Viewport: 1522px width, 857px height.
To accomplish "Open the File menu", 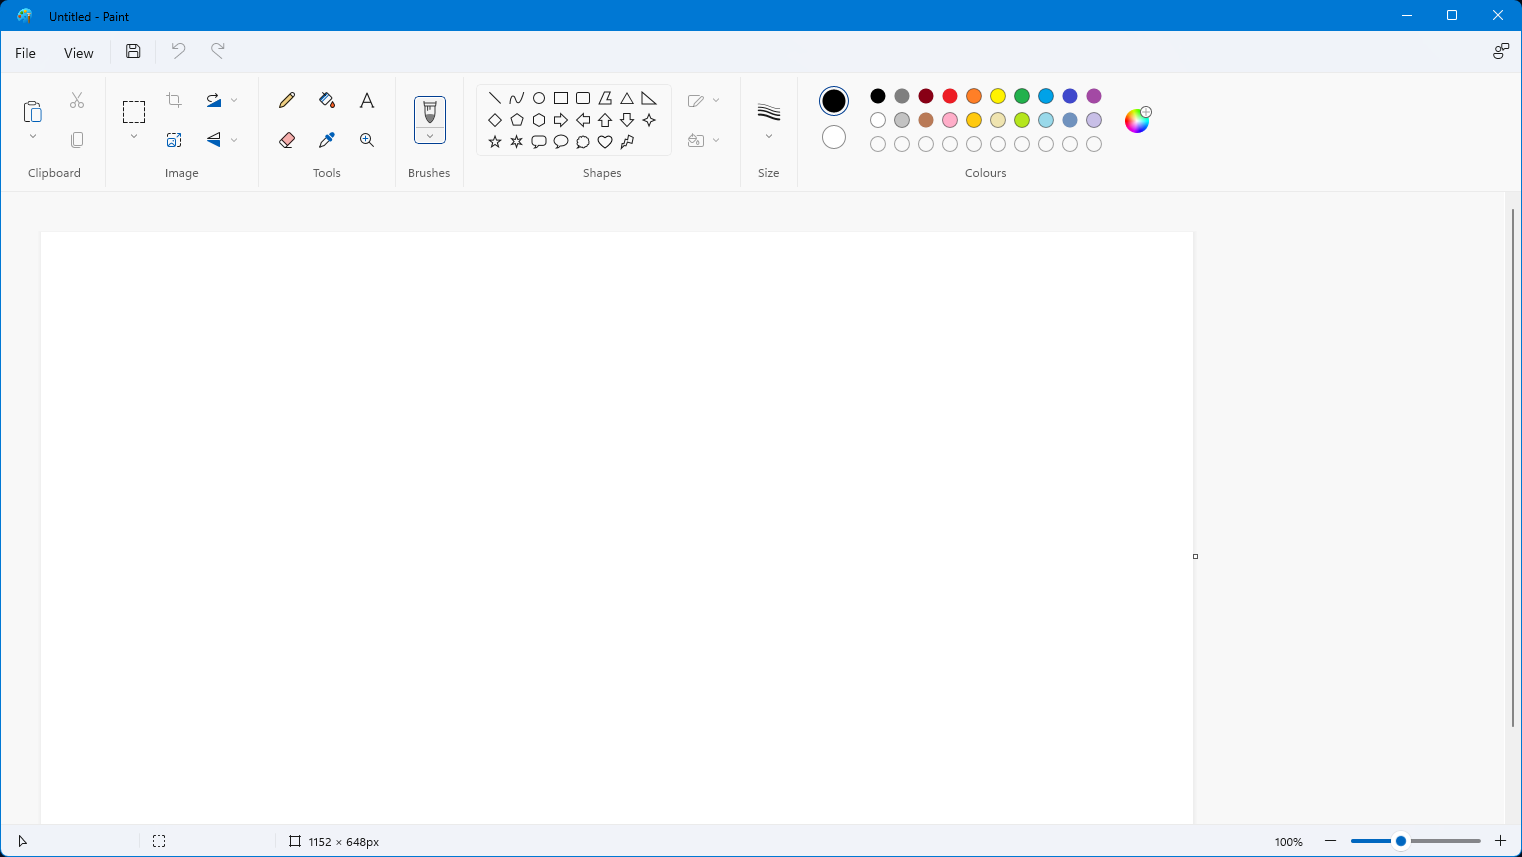I will pos(26,53).
